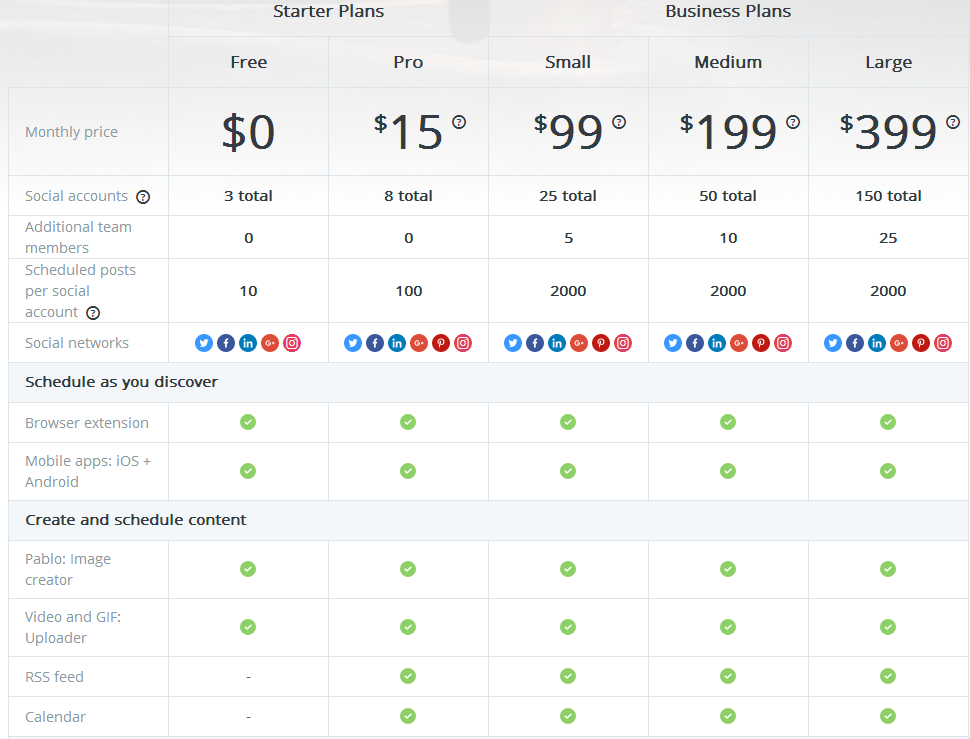Click the $0 monthly price of the Free plan
Image resolution: width=970 pixels, height=739 pixels.
click(248, 132)
